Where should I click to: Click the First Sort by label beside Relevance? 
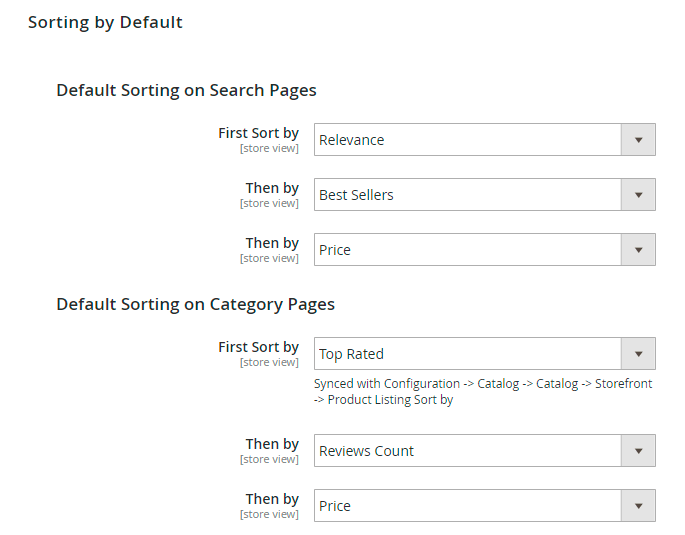pos(258,133)
